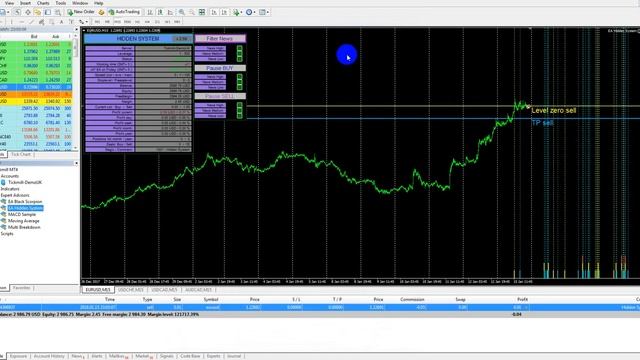Open the Data Window toolbar icon
The image size is (640, 360).
(28, 12)
